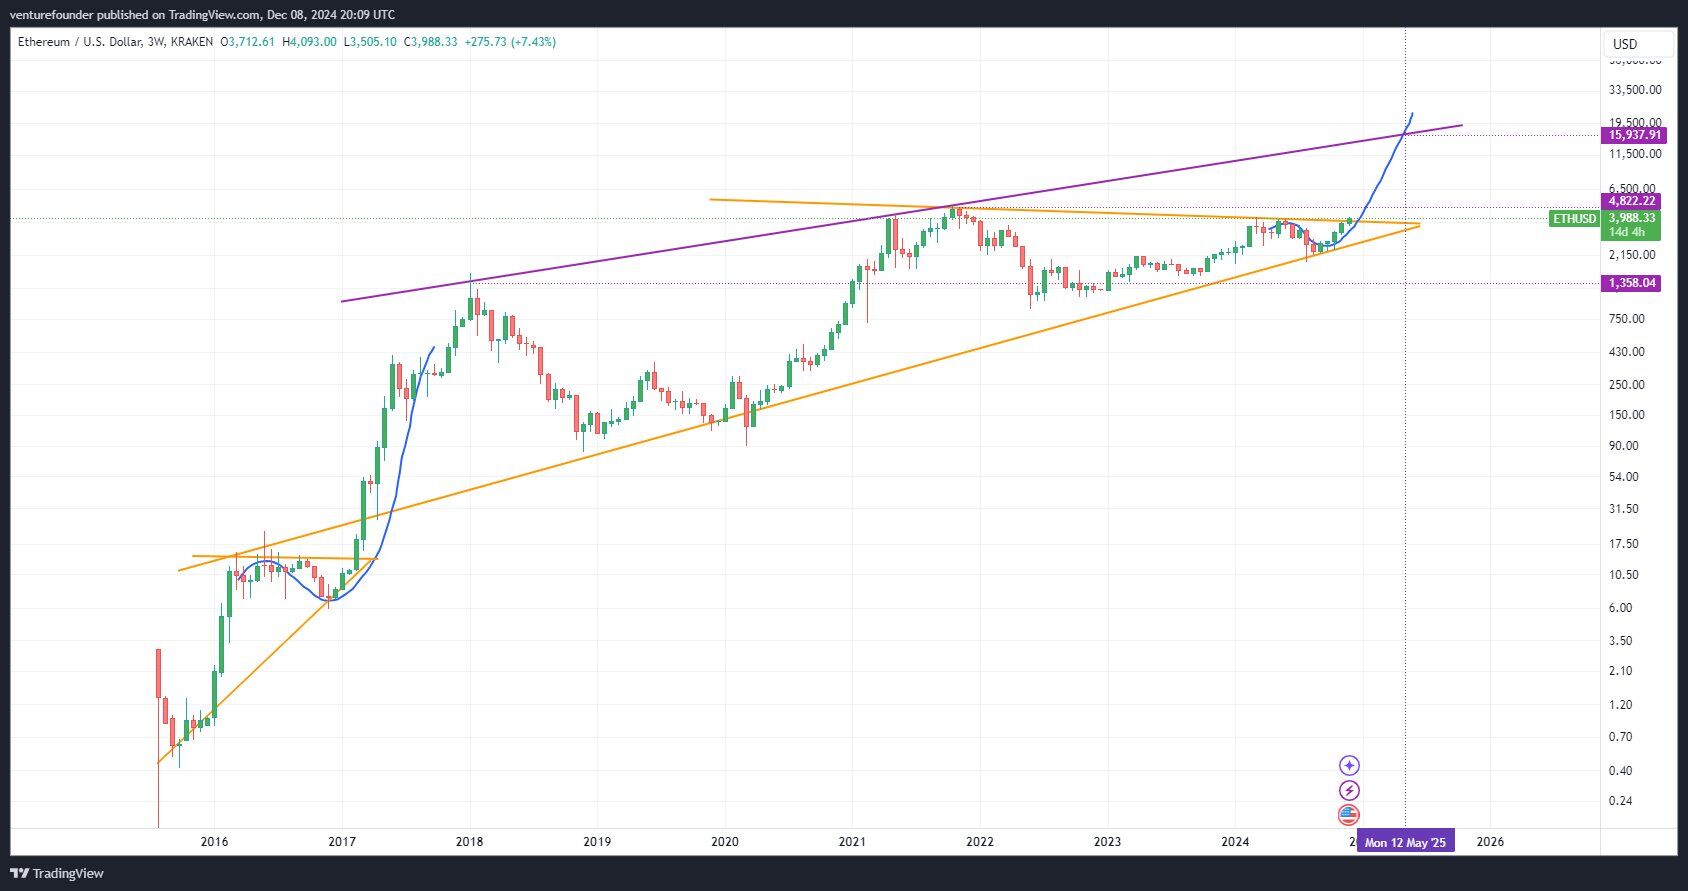This screenshot has width=1688, height=891.
Task: Click the 2021 label on time axis
Action: (852, 842)
